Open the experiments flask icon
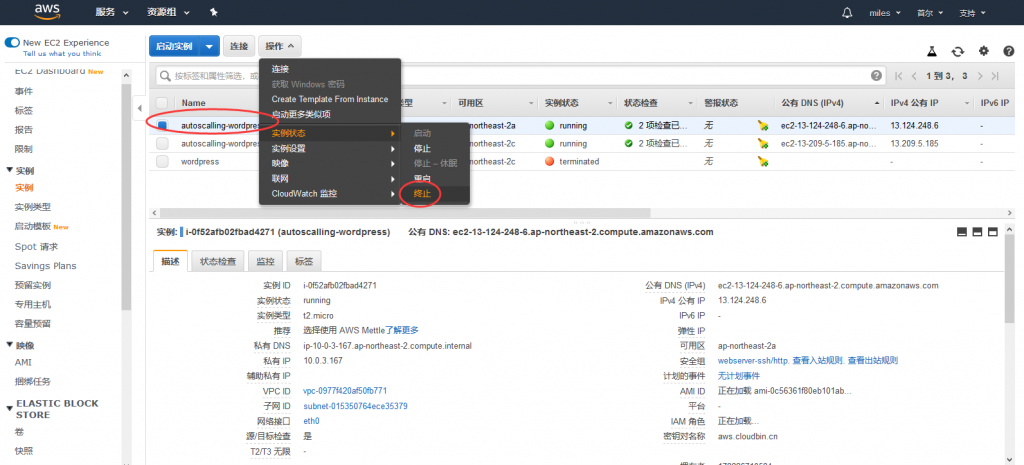 click(x=933, y=51)
